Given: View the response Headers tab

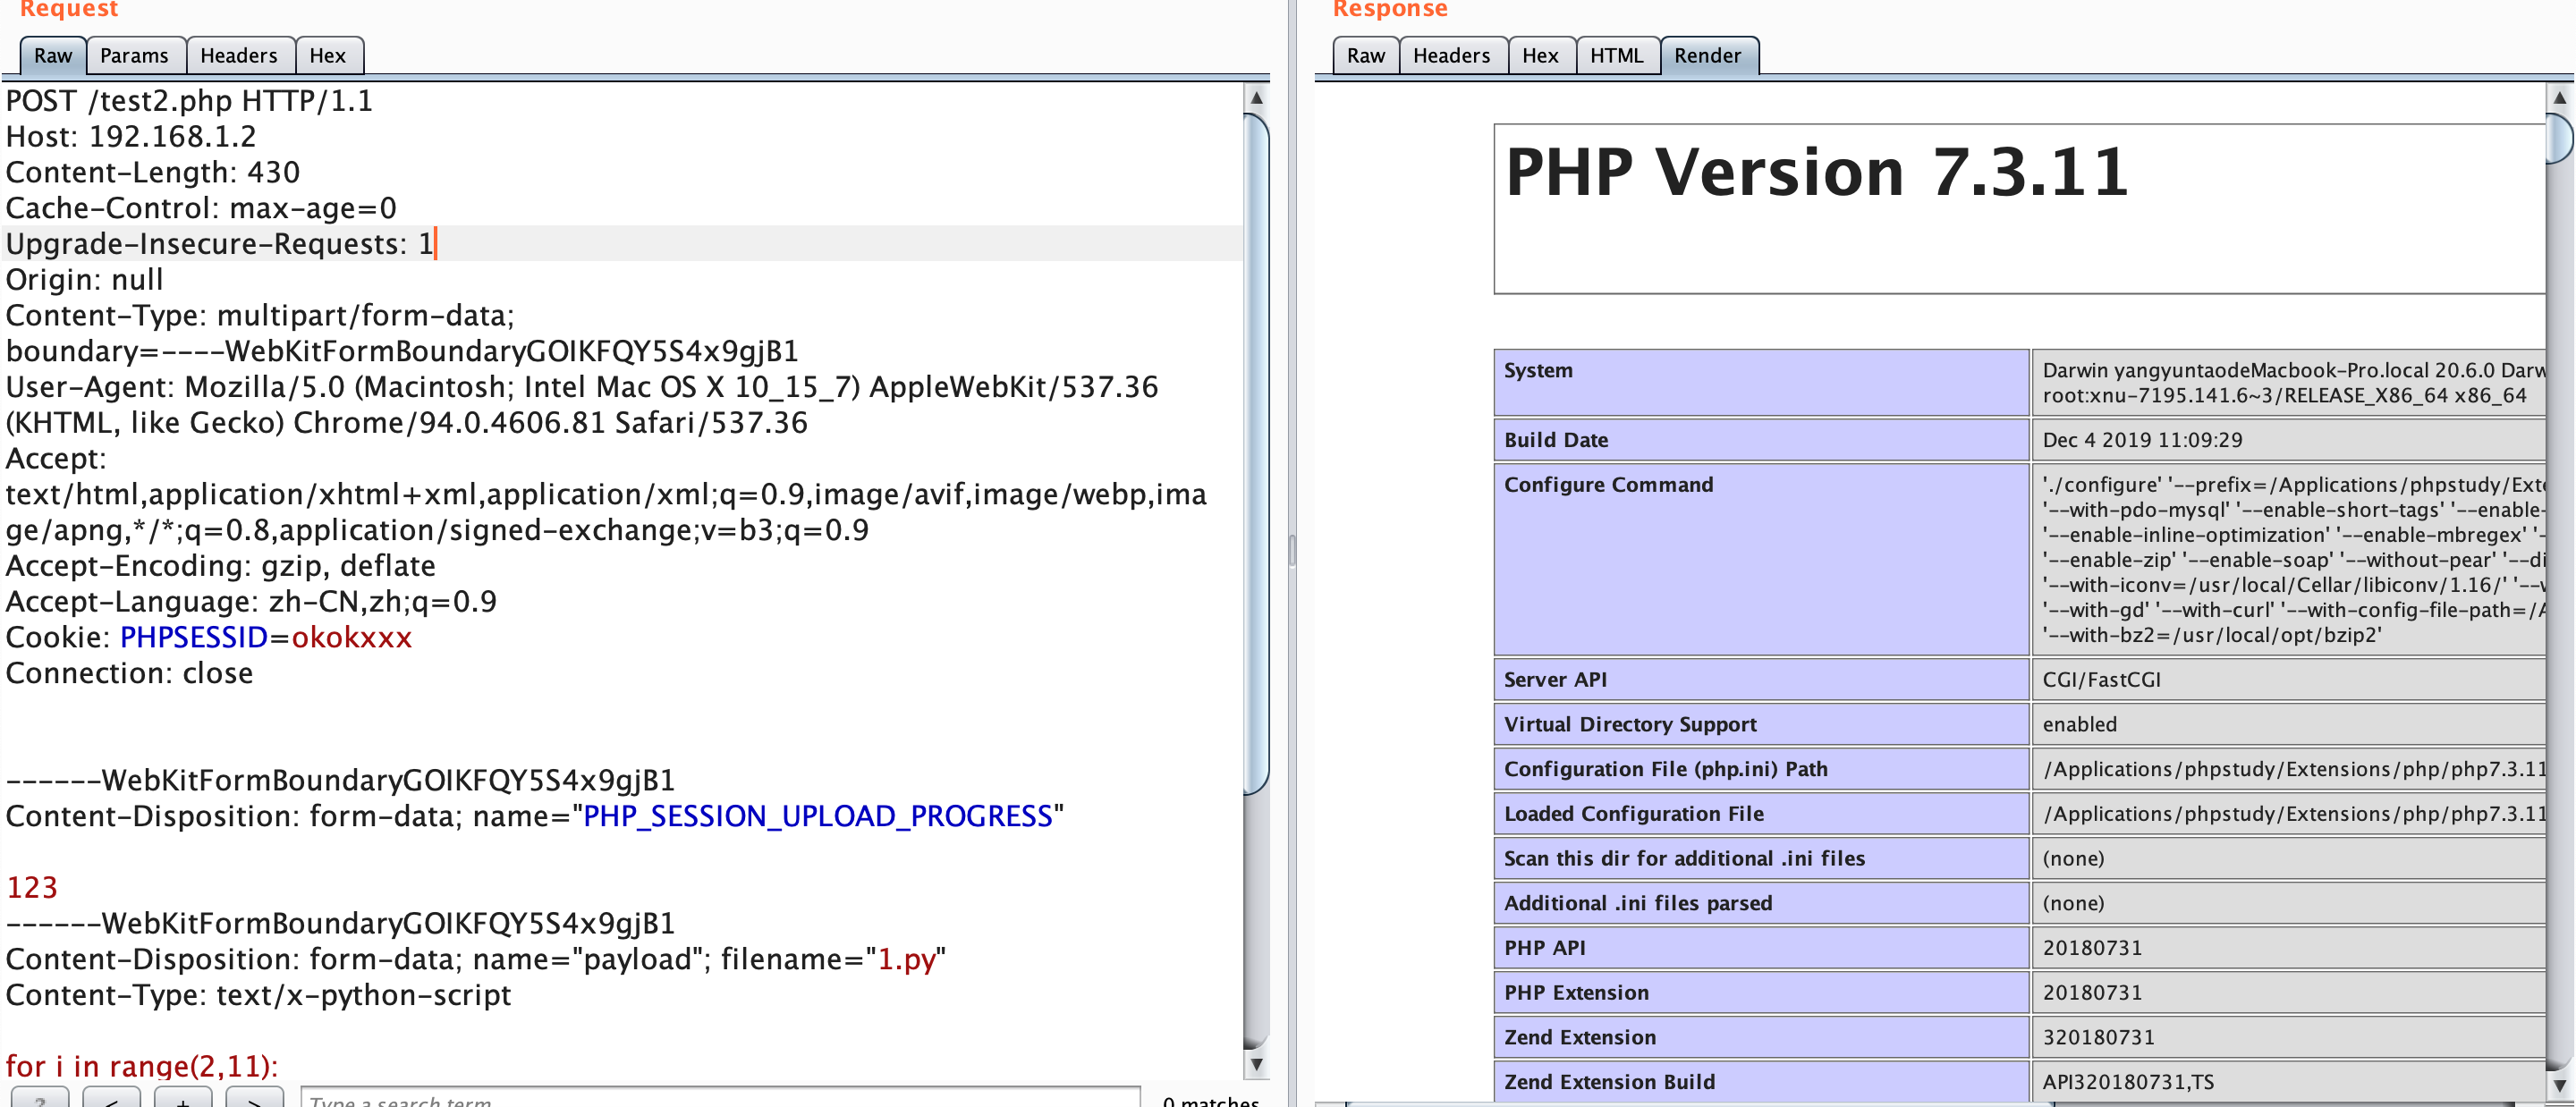Looking at the screenshot, I should click(x=1451, y=56).
